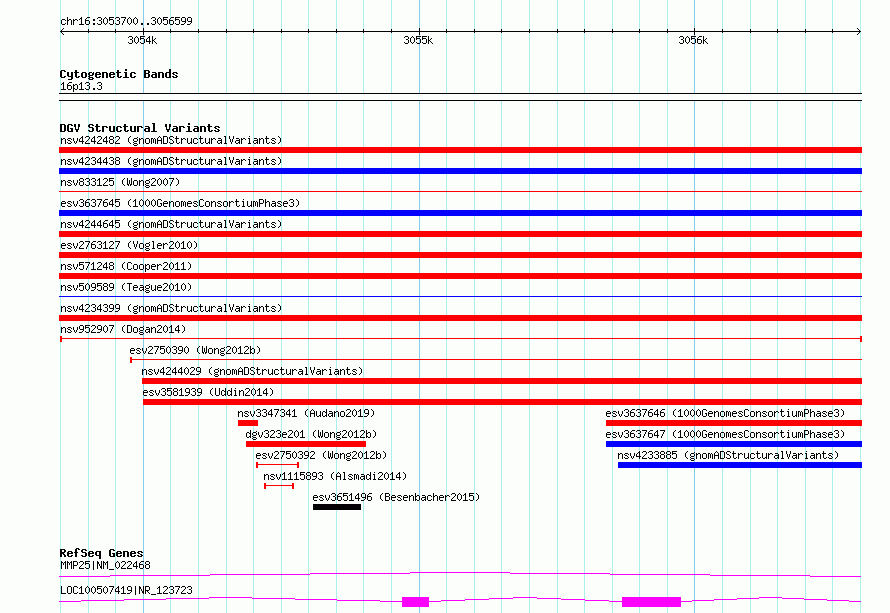Select dgv323e201 (Wong2012b) label
The width and height of the screenshot is (890, 613).
(x=311, y=434)
